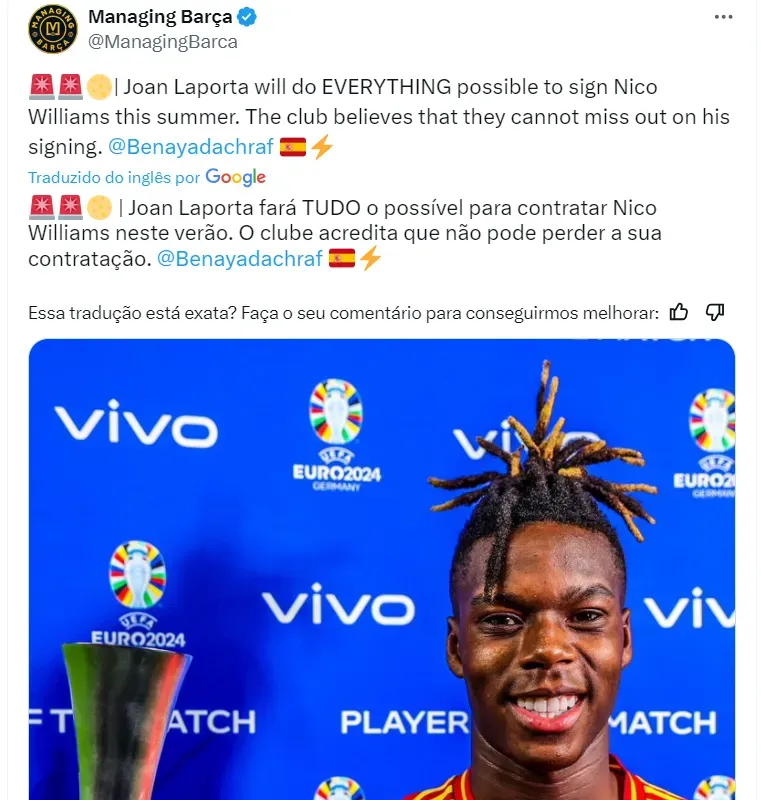
Task: Open the three-dot more options menu
Action: (723, 17)
